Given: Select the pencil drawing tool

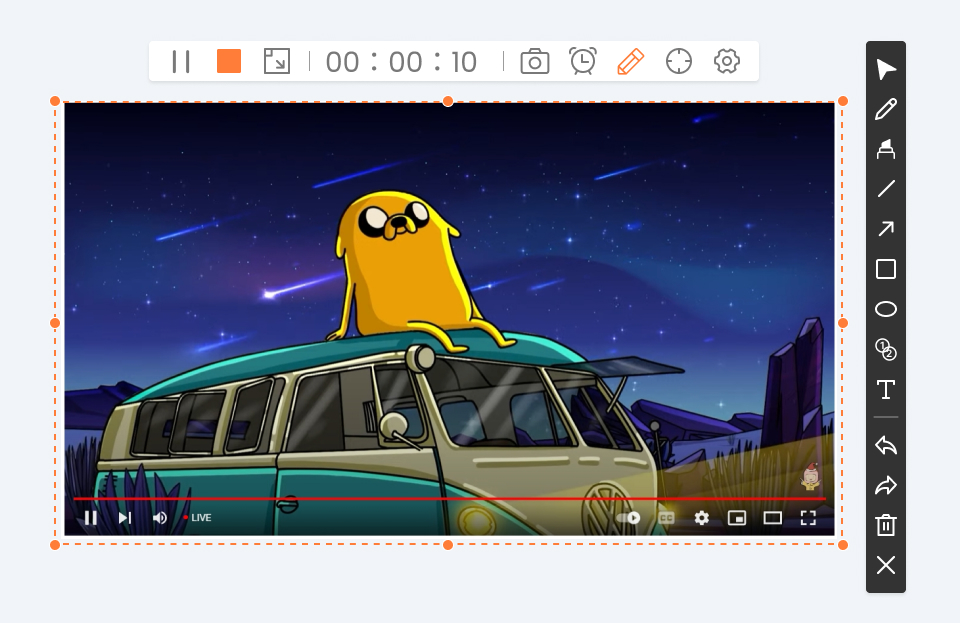Looking at the screenshot, I should [x=885, y=109].
